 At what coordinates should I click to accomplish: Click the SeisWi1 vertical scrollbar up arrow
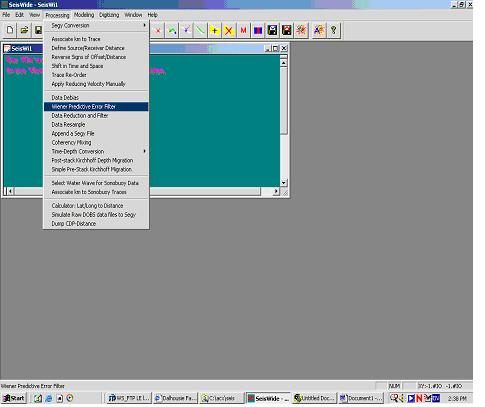[283, 63]
